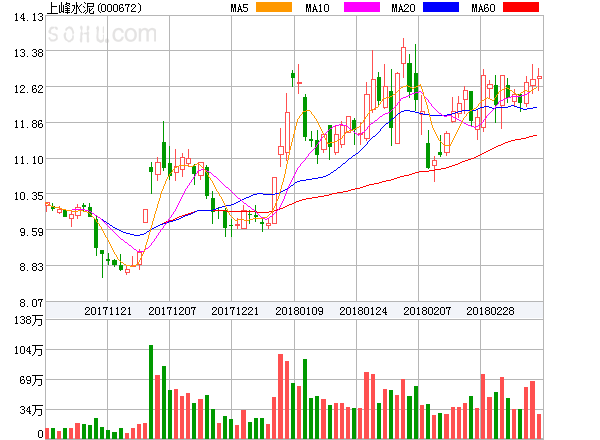
Task: Click the tallest green volume bar near 104万
Action: pyautogui.click(x=151, y=392)
